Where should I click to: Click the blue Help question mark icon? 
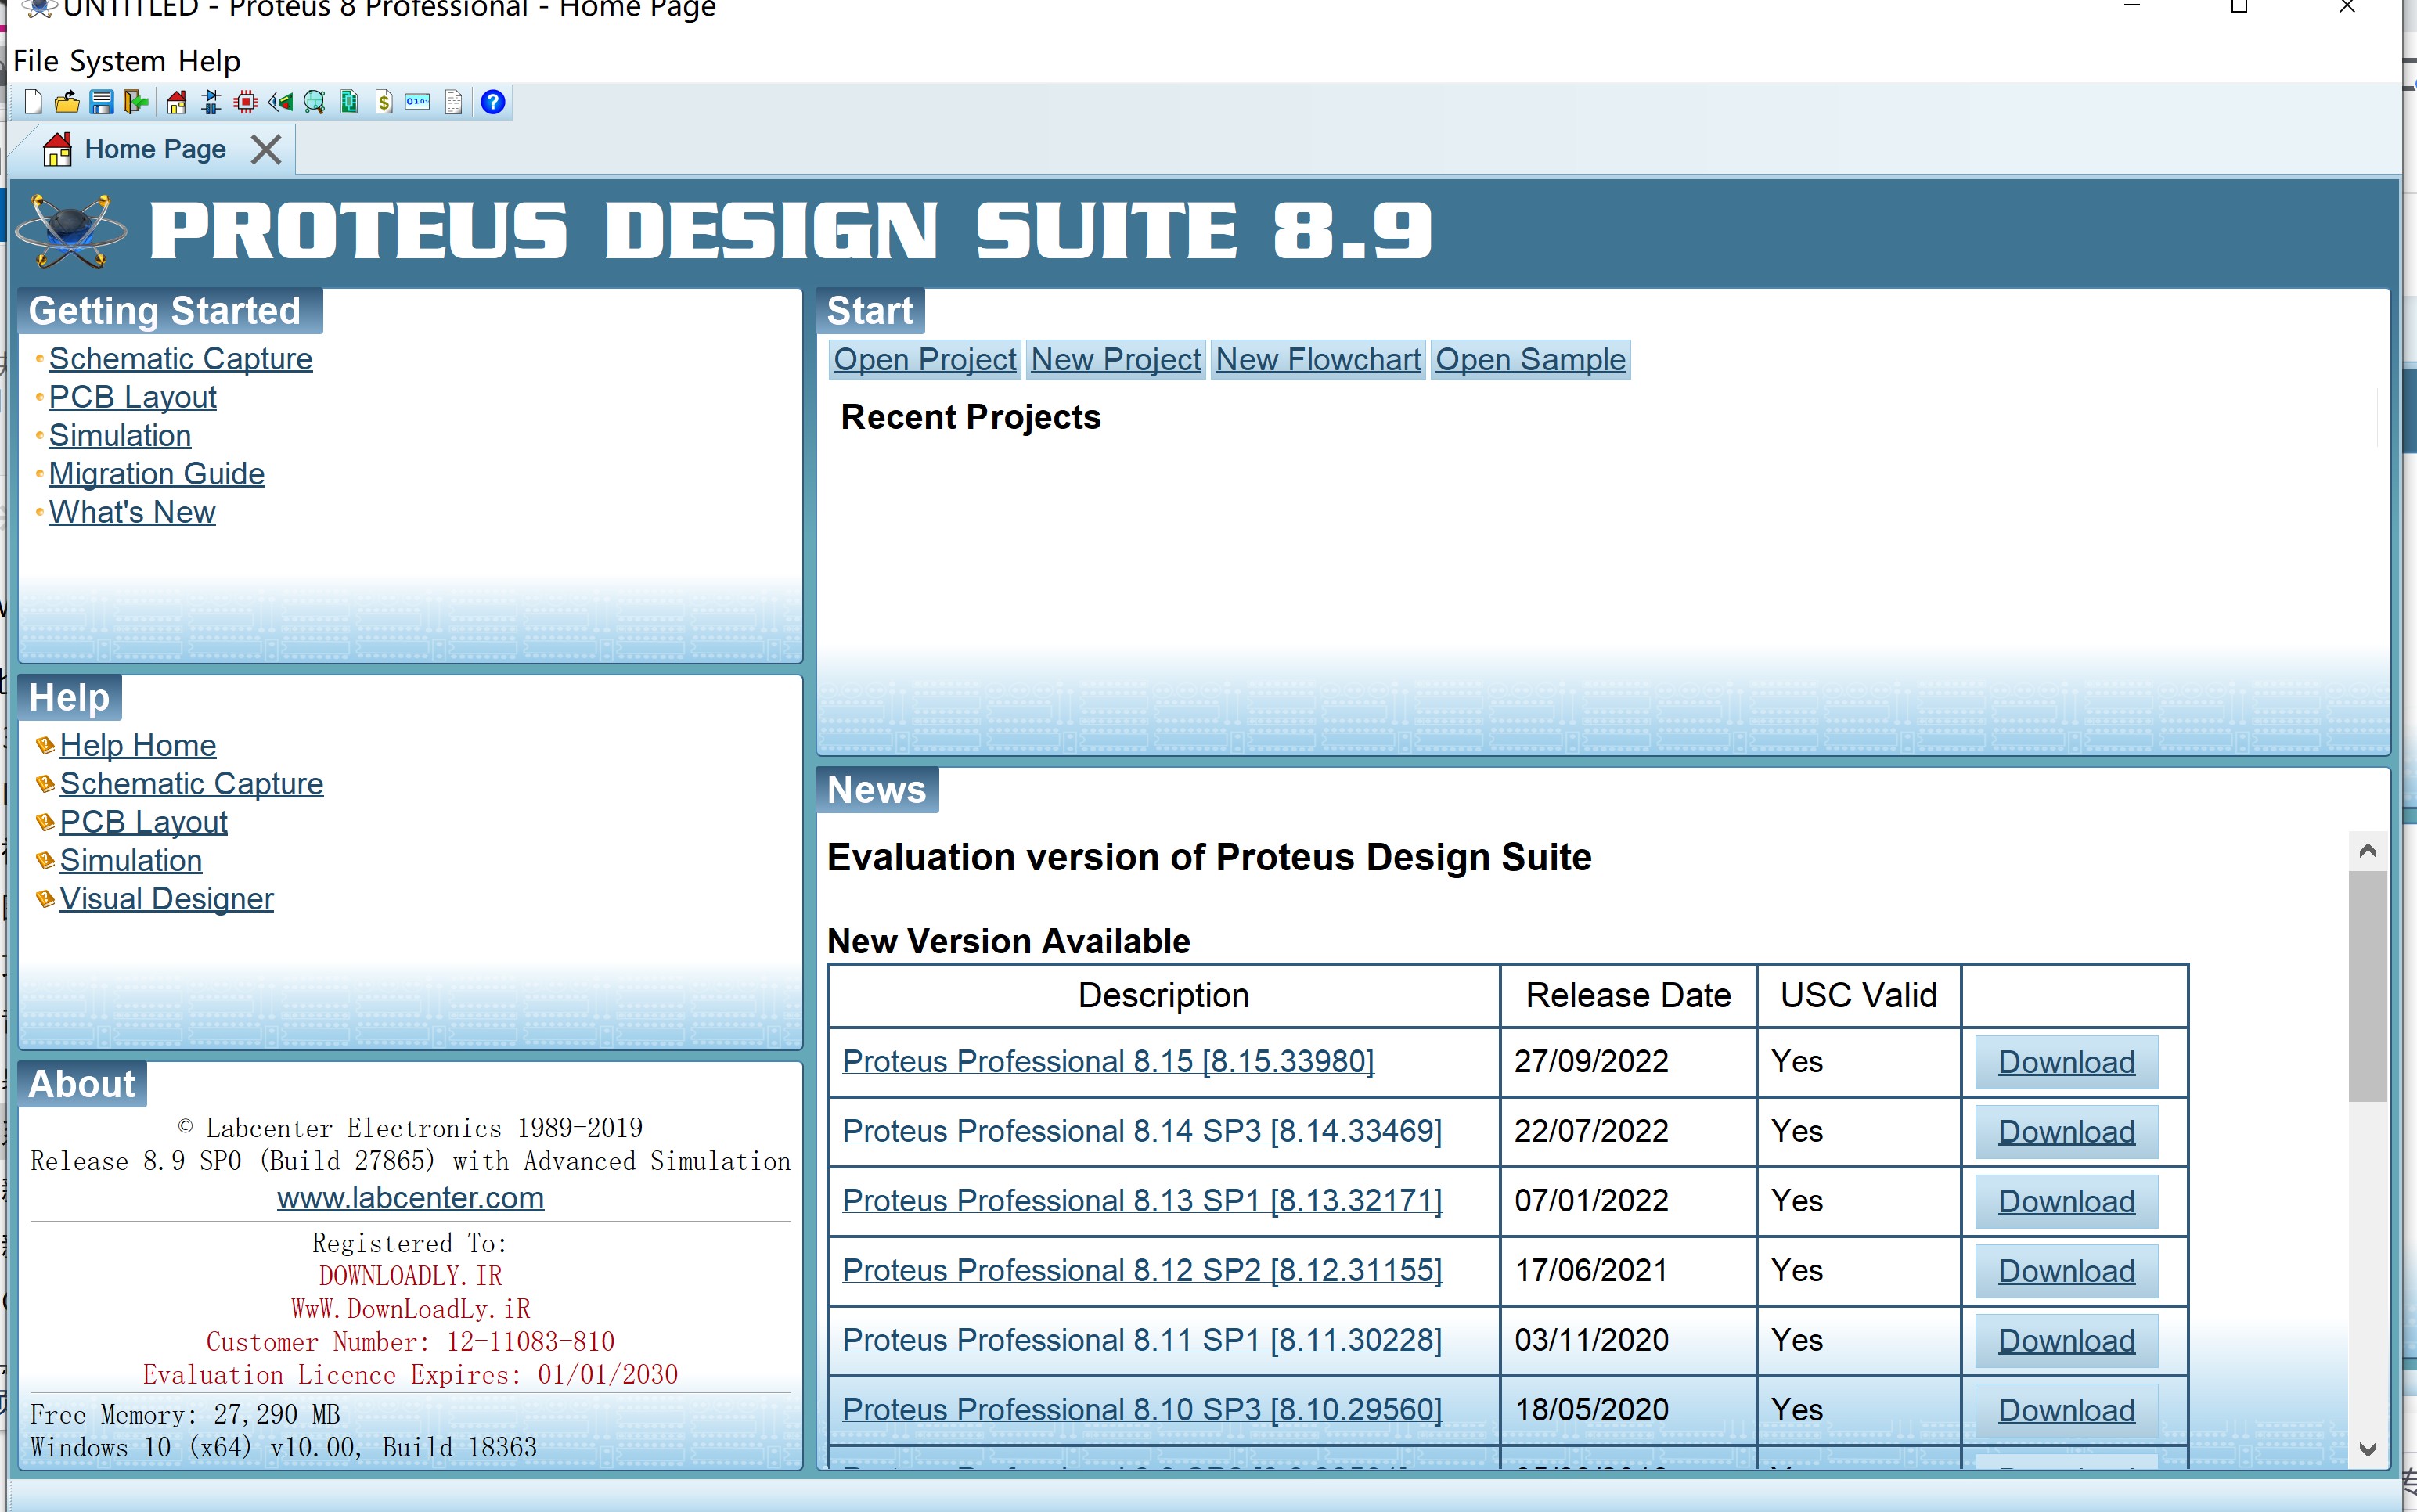493,102
